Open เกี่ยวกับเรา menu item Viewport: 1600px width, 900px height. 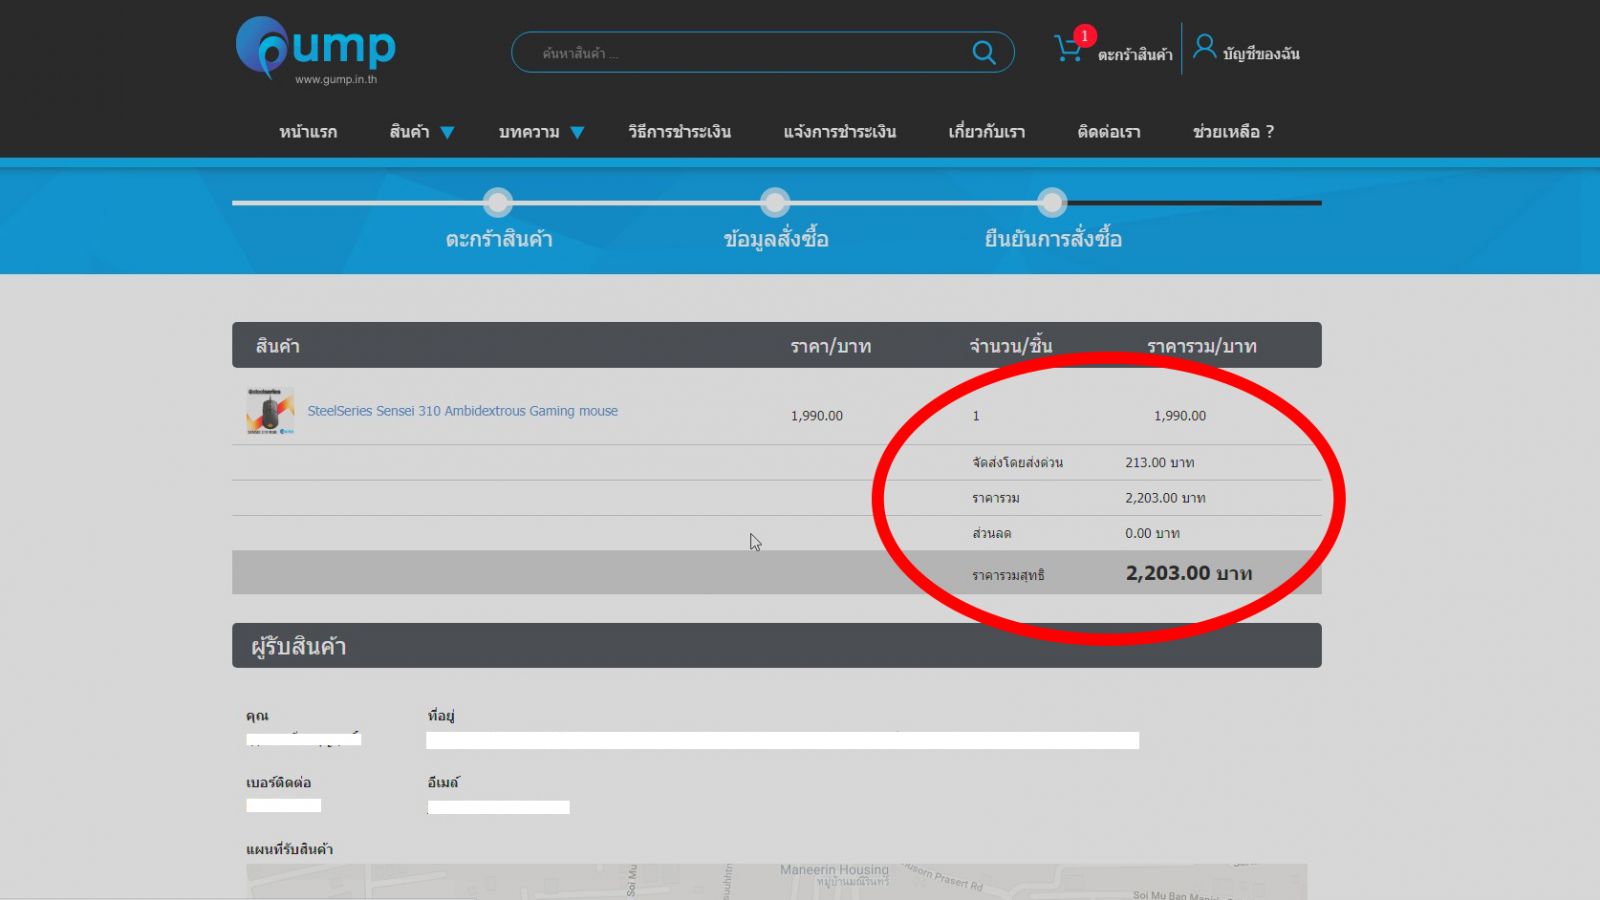pyautogui.click(x=987, y=132)
